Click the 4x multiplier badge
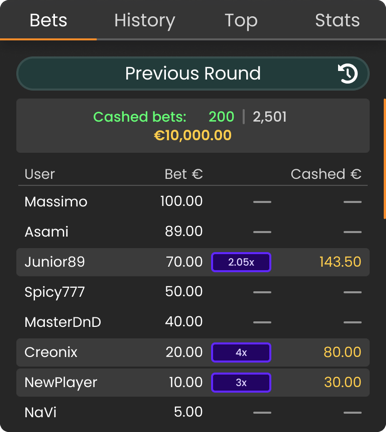 pyautogui.click(x=241, y=352)
